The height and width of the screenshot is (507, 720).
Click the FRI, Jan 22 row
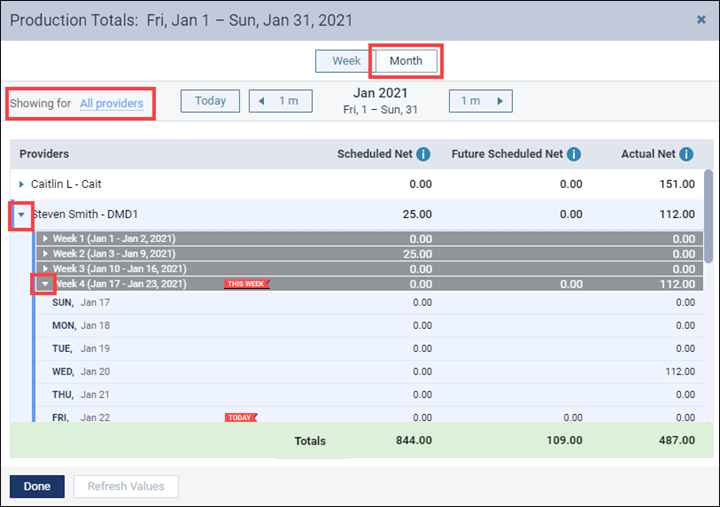click(x=370, y=415)
